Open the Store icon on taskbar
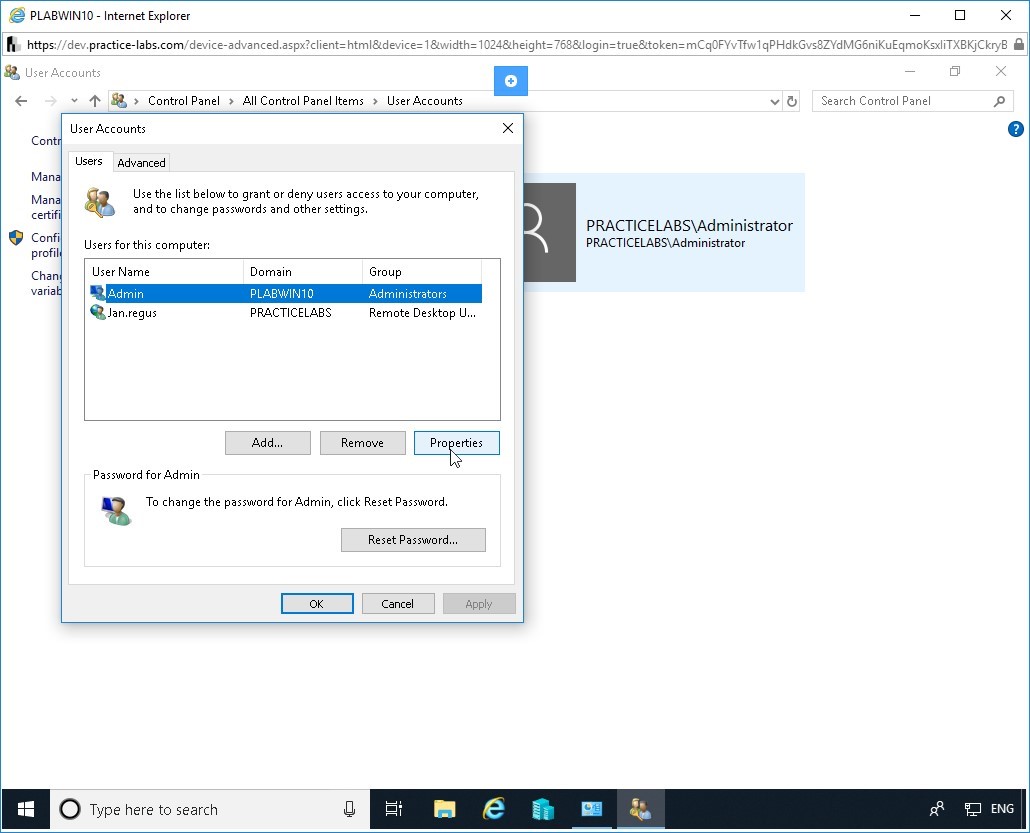 click(543, 809)
